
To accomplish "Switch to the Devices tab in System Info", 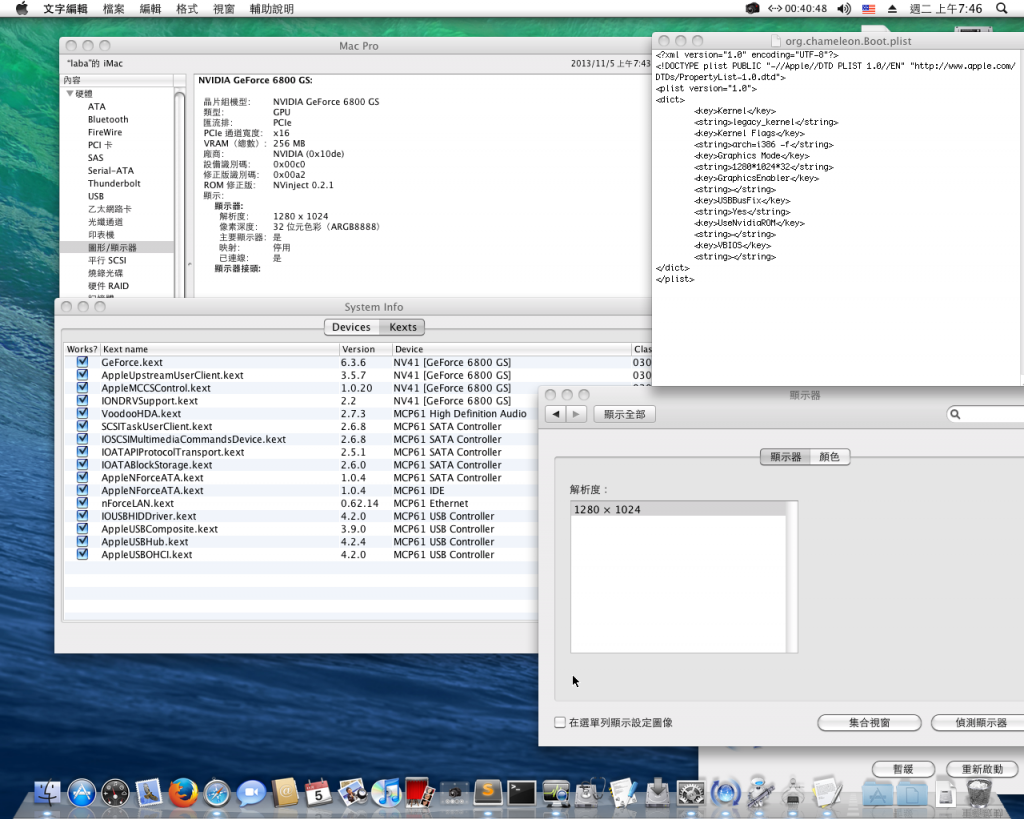I will click(x=351, y=327).
